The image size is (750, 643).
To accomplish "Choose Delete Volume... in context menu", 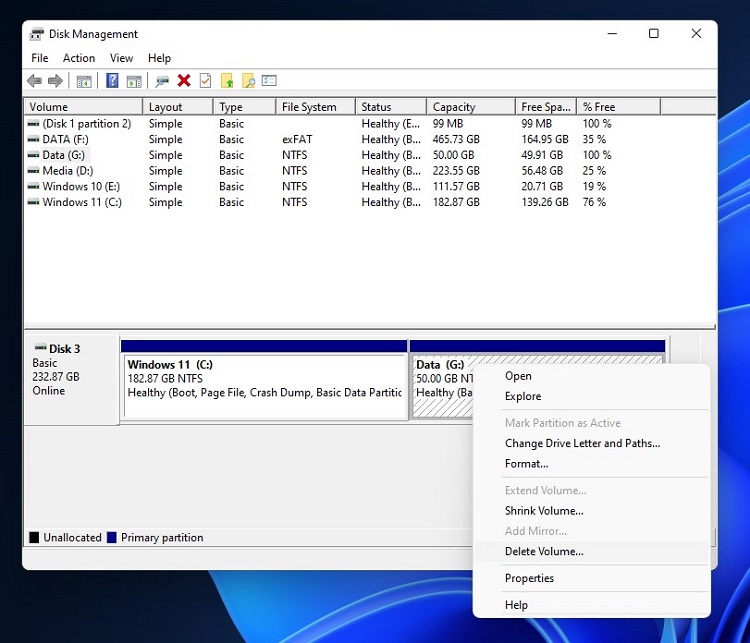I will 544,551.
